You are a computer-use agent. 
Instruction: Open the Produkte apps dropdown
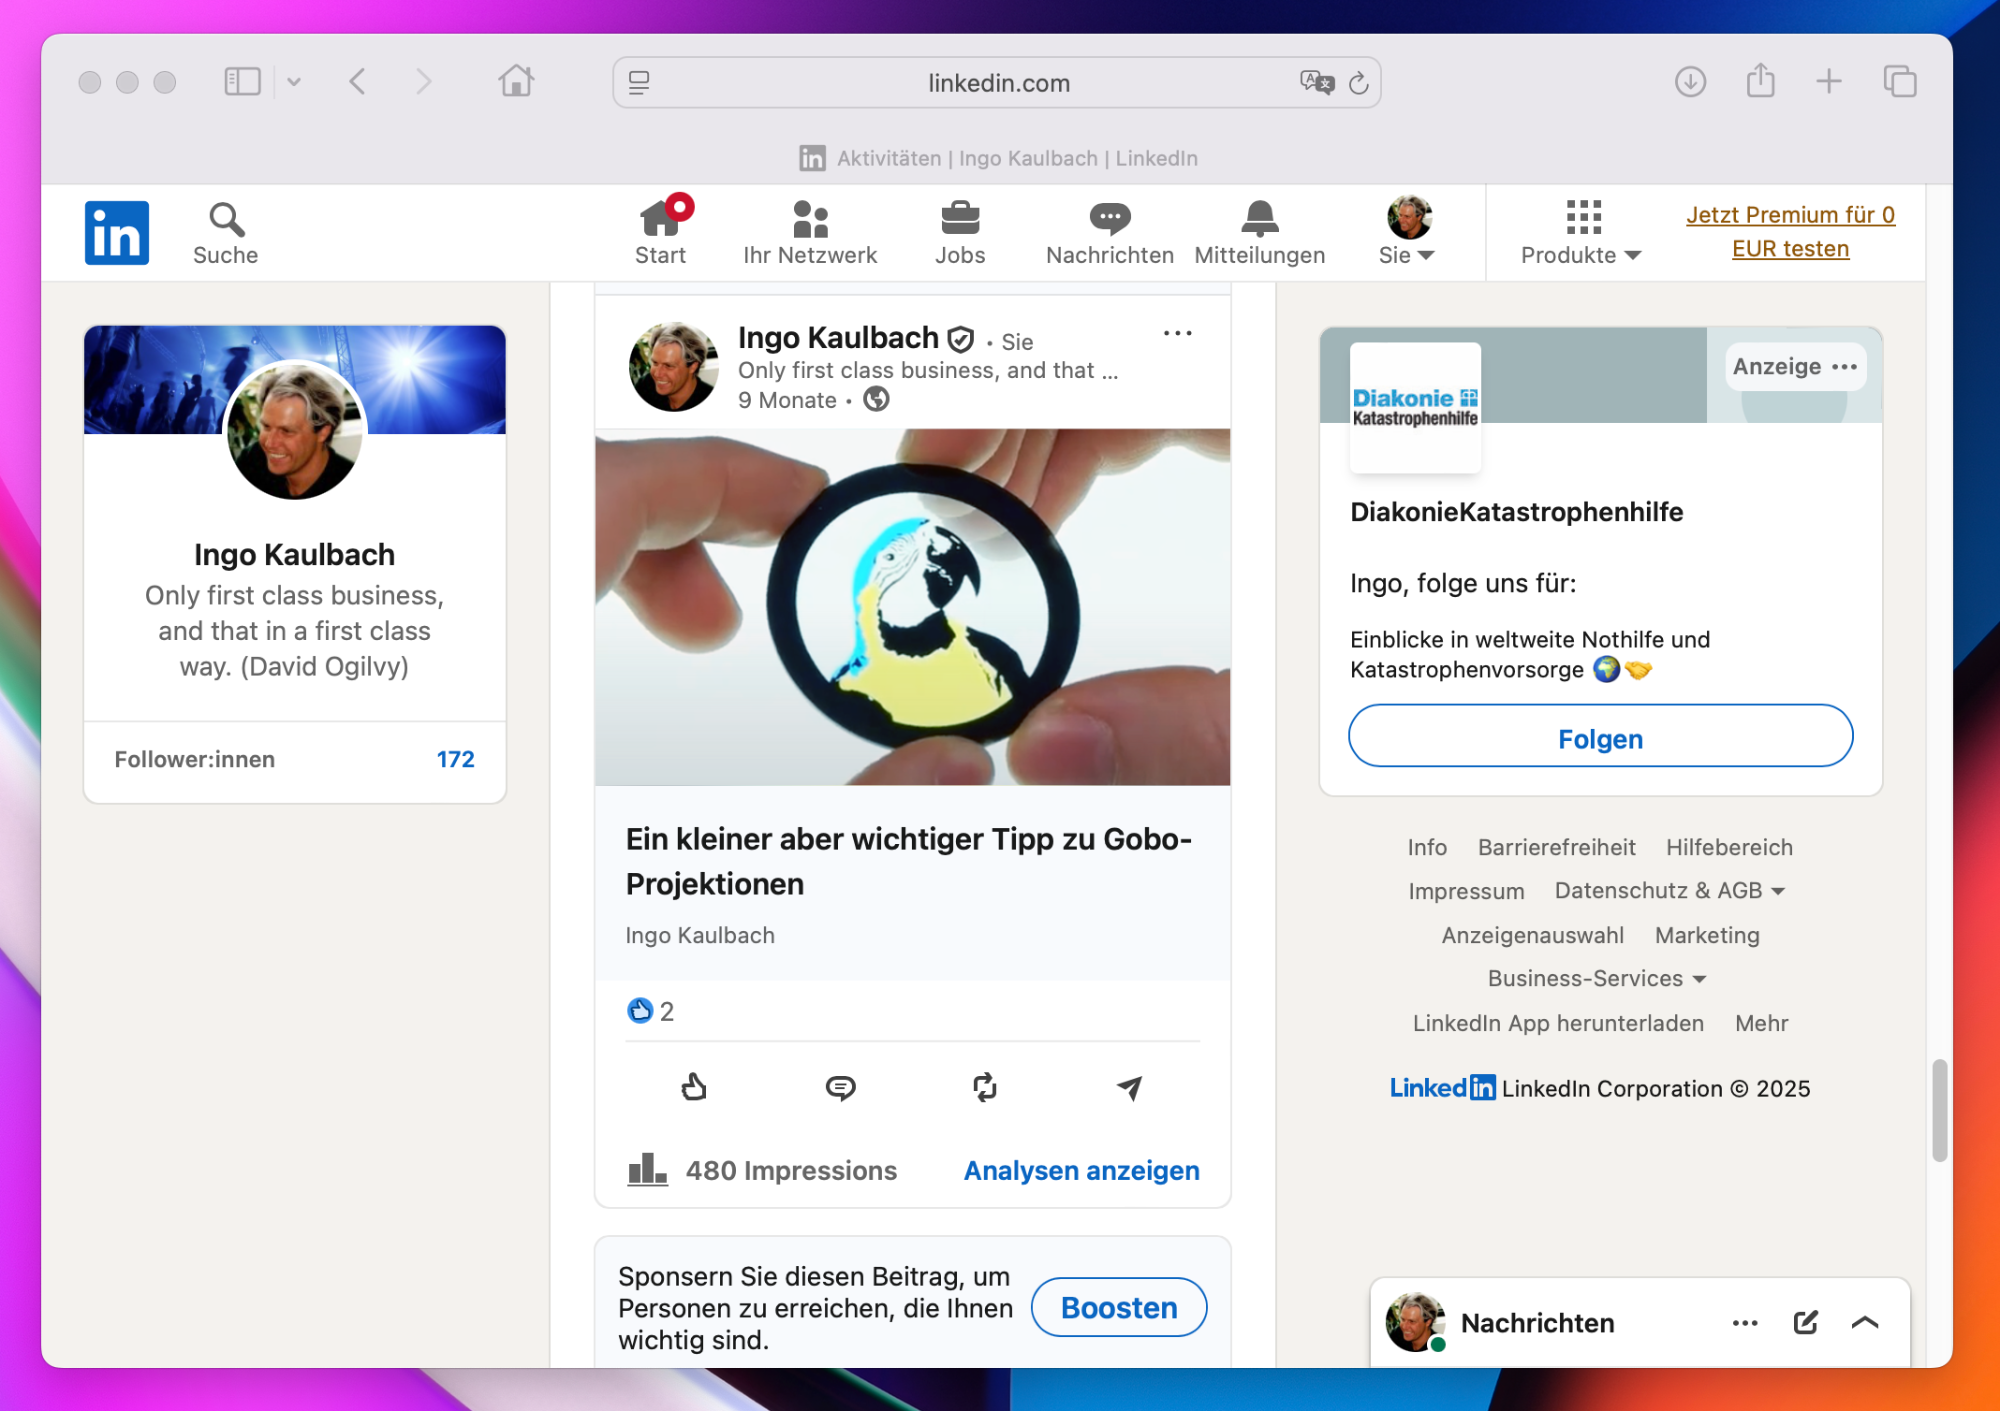coord(1582,233)
